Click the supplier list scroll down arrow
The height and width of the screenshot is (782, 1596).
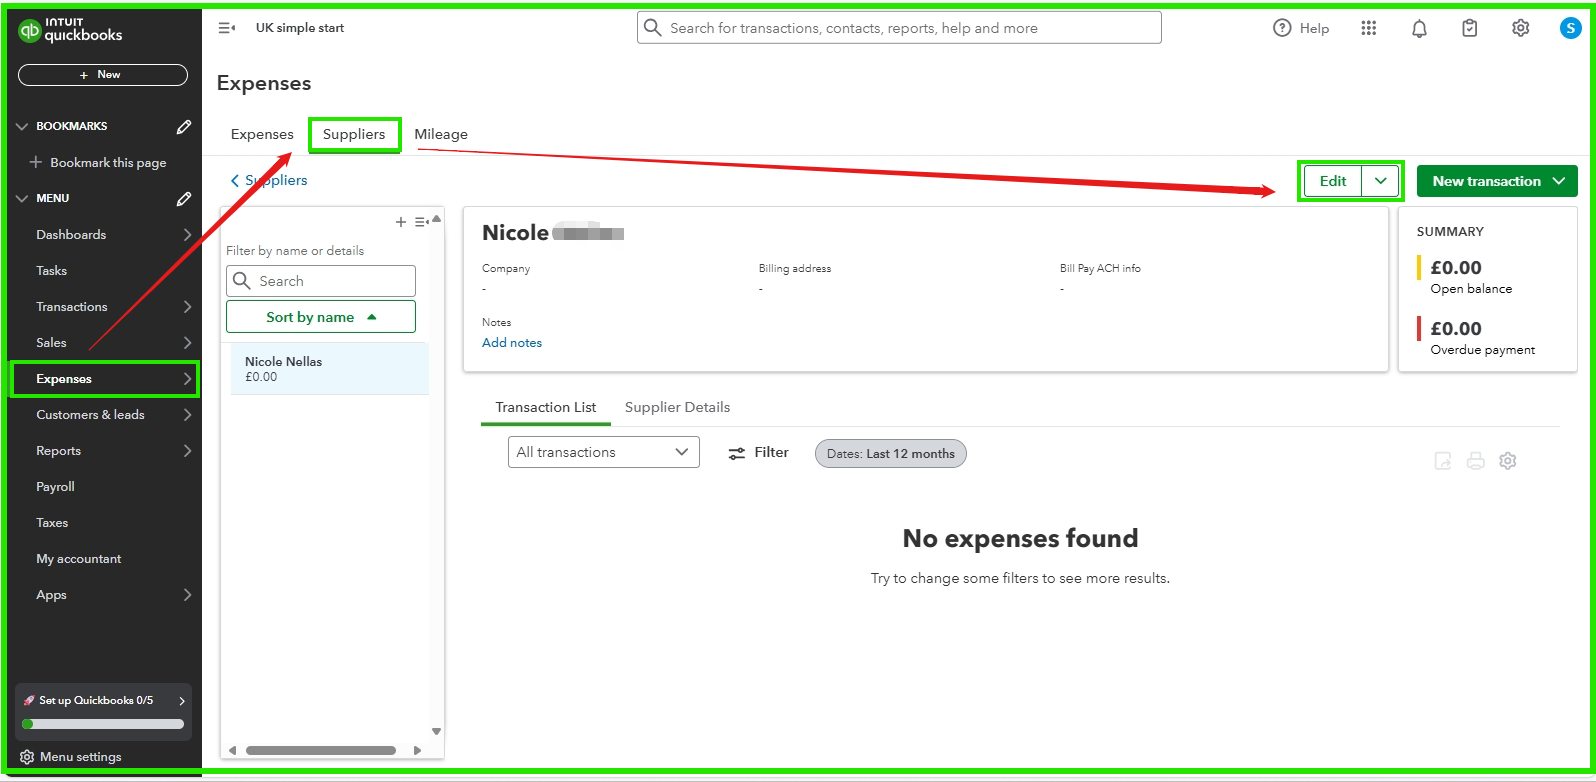click(x=436, y=732)
